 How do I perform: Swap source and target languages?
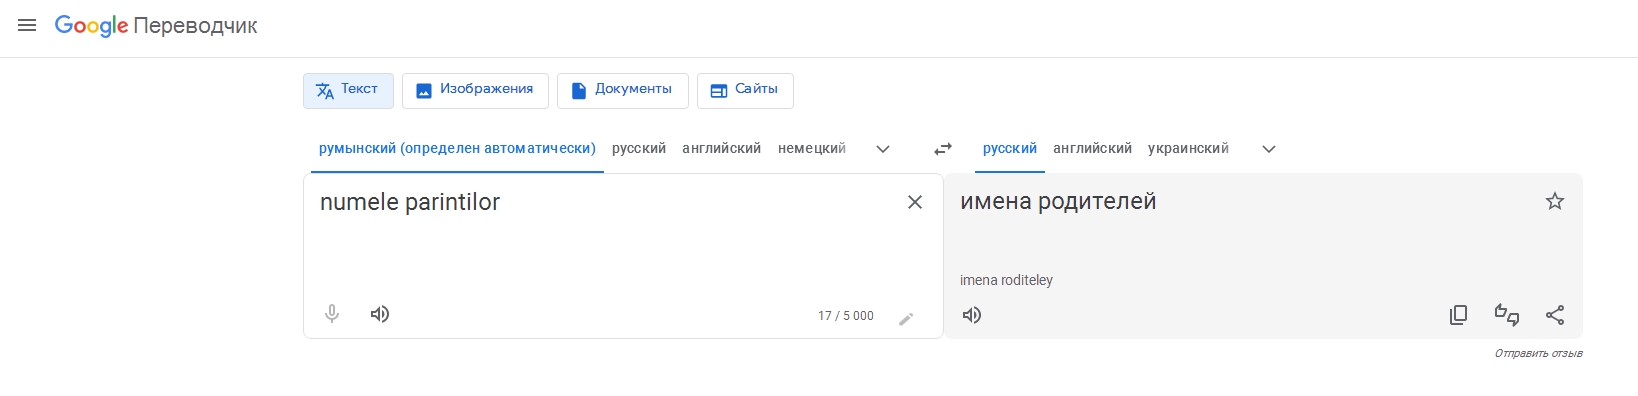tap(943, 149)
